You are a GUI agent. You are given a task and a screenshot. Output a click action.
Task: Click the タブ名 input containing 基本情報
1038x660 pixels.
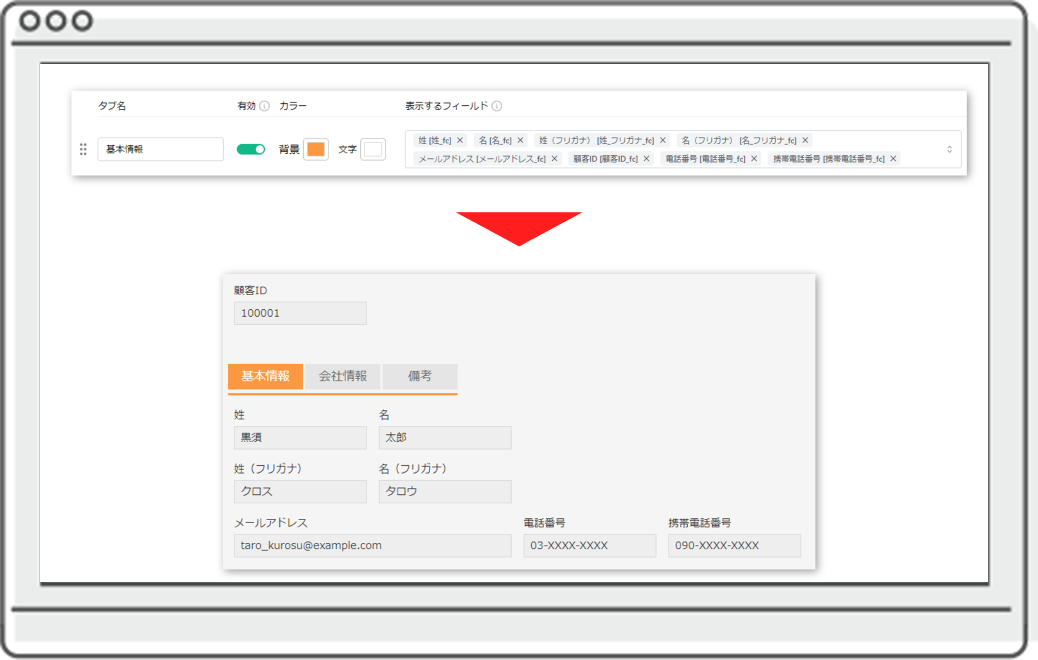[160, 149]
